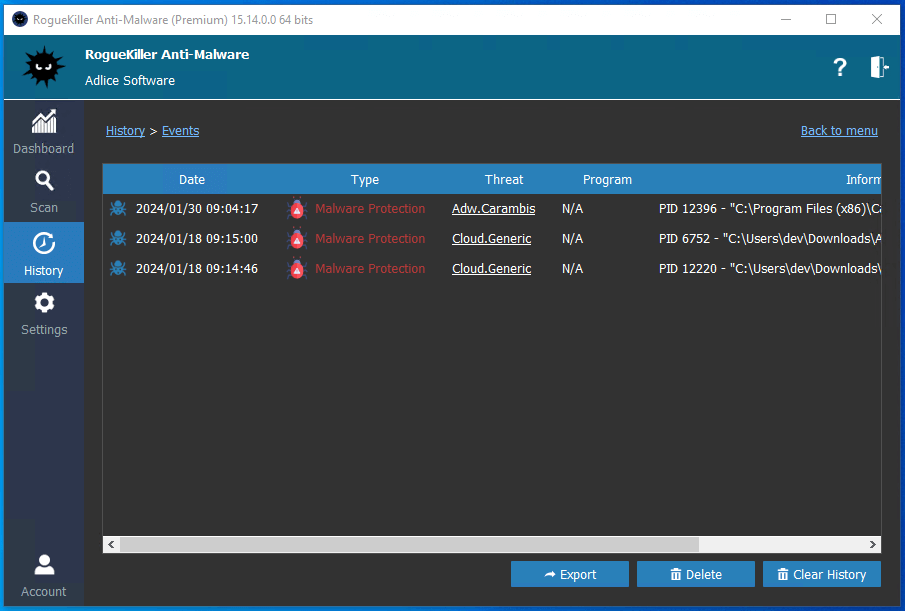
Task: Click the help question mark icon
Action: [x=840, y=67]
